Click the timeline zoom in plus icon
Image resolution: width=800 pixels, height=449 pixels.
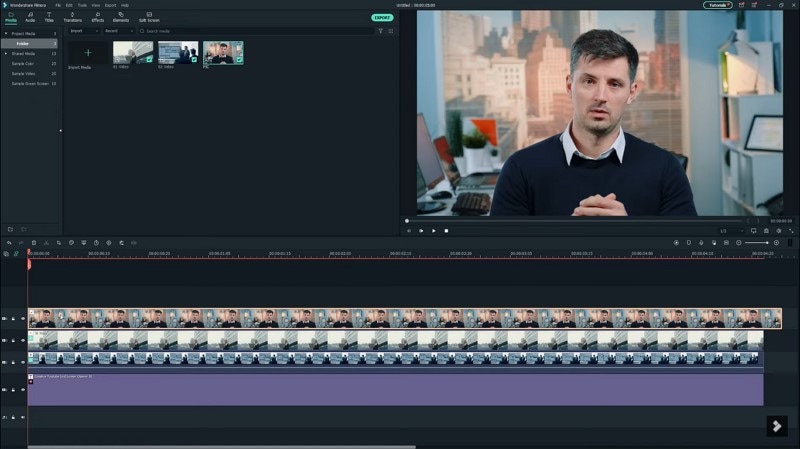777,243
